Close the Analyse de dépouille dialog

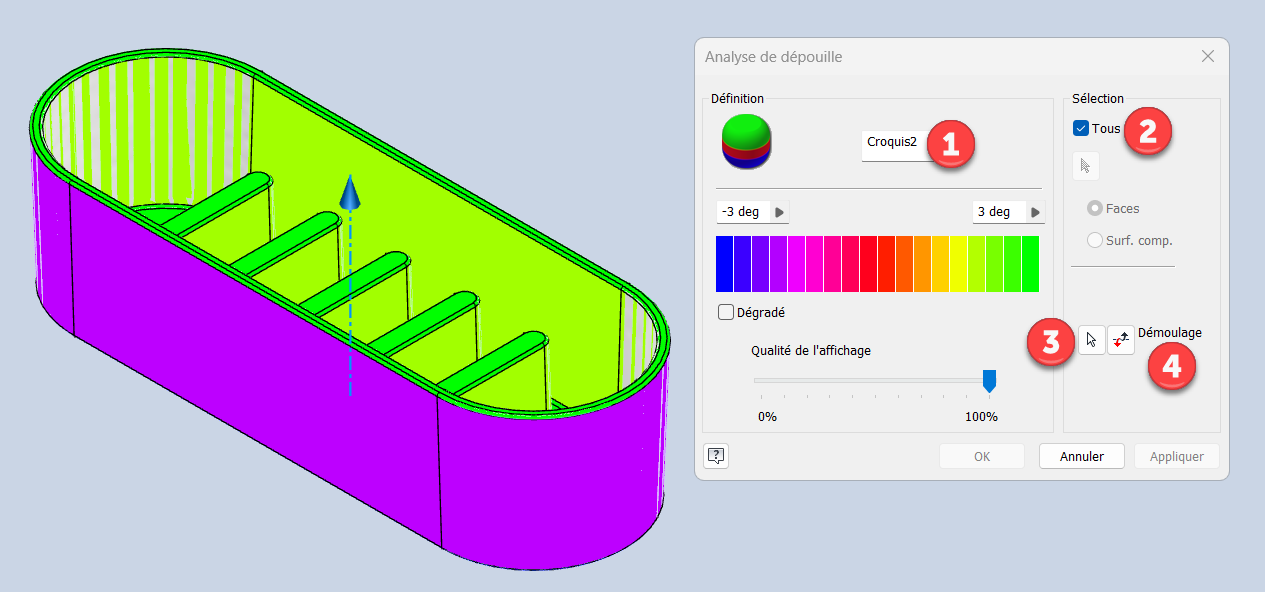[x=1208, y=57]
